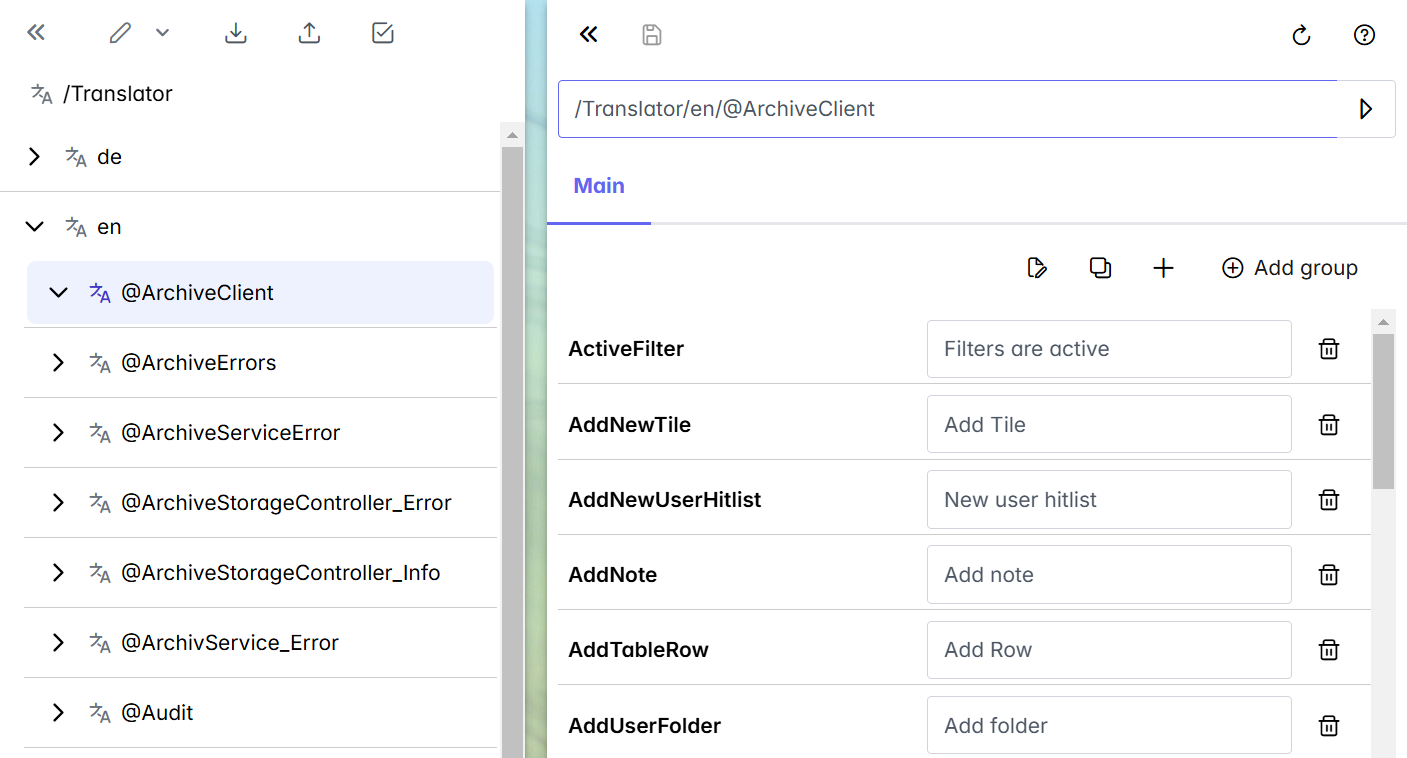Click the scroll-up arrow of translation list scrollbar
The height and width of the screenshot is (758, 1407).
click(x=1384, y=322)
